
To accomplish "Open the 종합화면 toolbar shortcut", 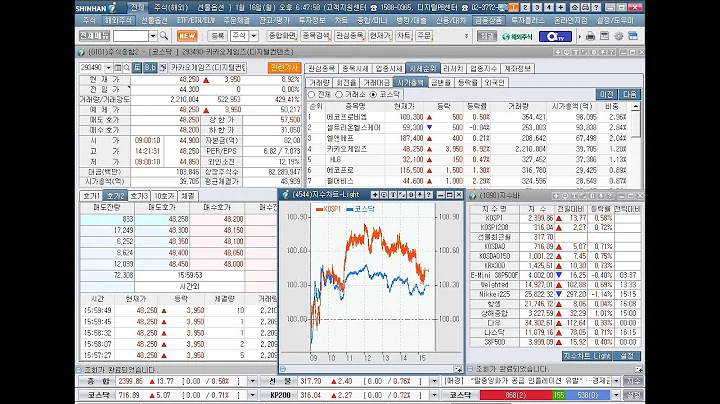I will coord(282,36).
